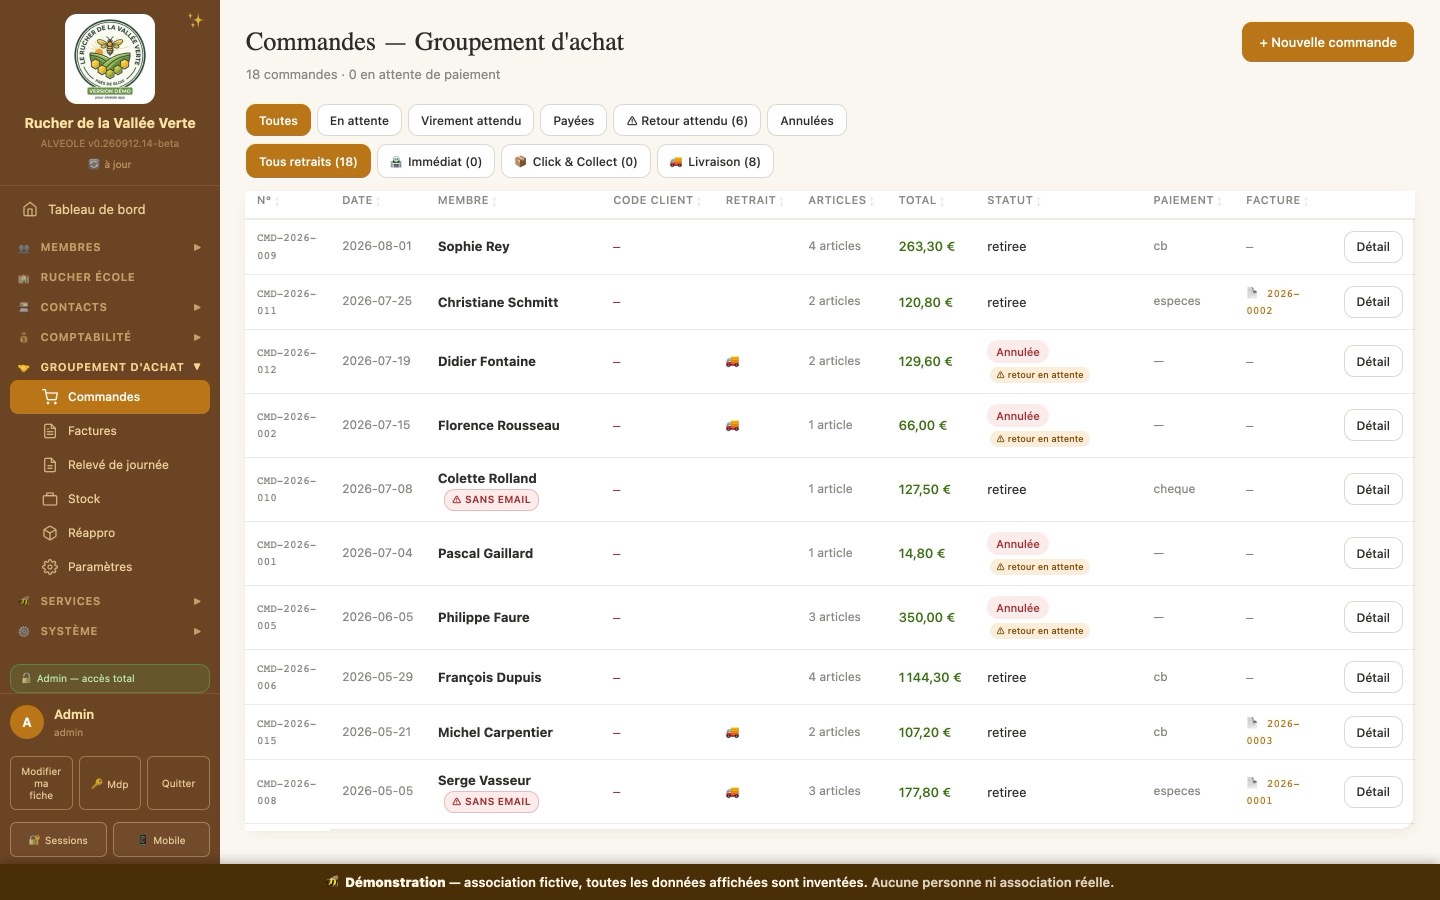Screen dimensions: 1440x900
Task: Click member name Christiane Schmitt
Action: 498,302
